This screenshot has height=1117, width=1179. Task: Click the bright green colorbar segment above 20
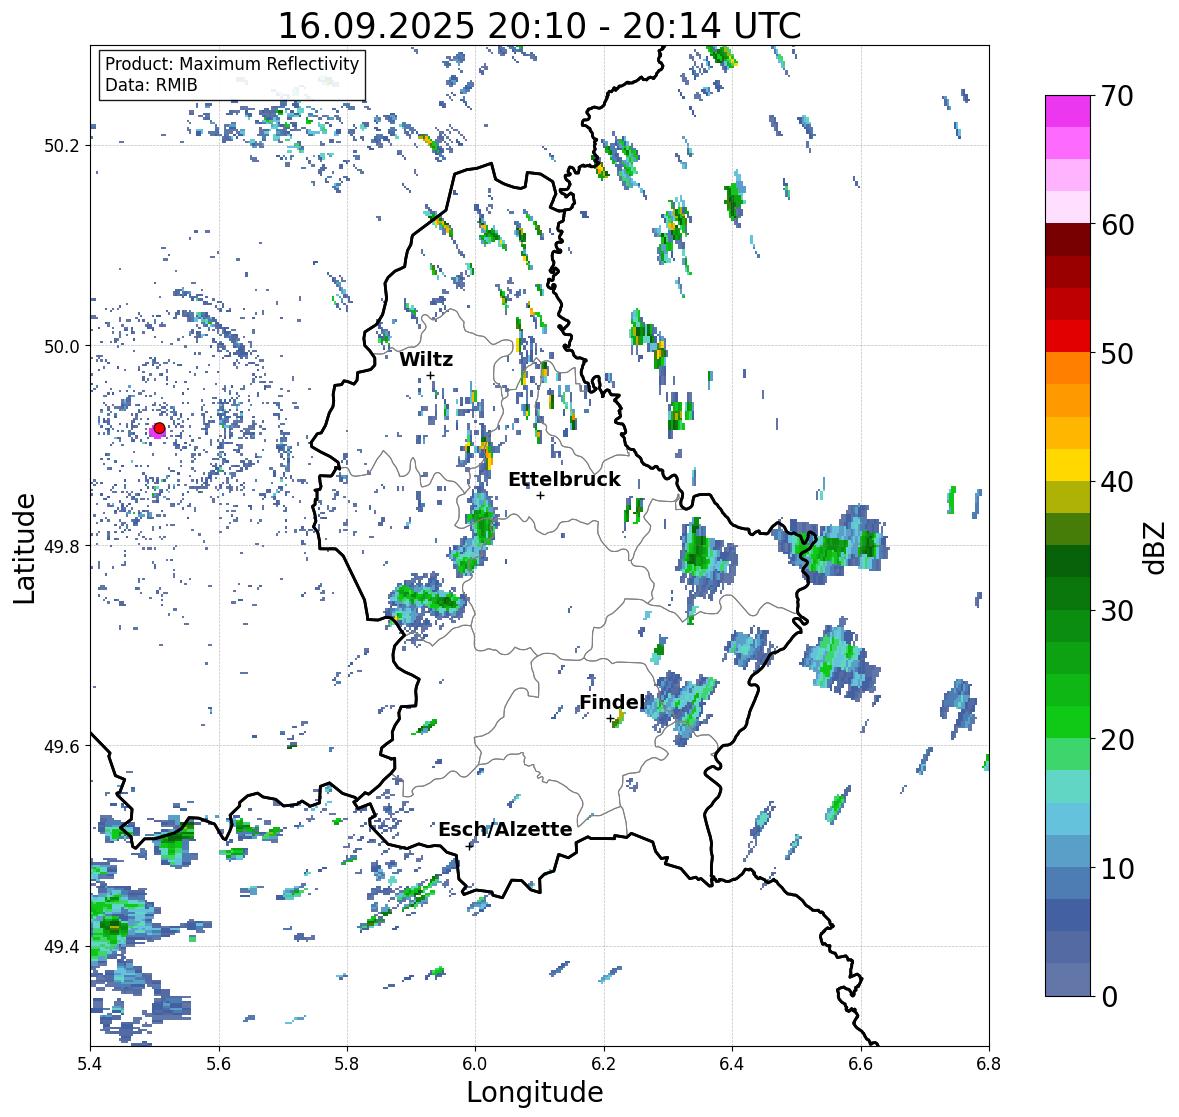[1068, 722]
